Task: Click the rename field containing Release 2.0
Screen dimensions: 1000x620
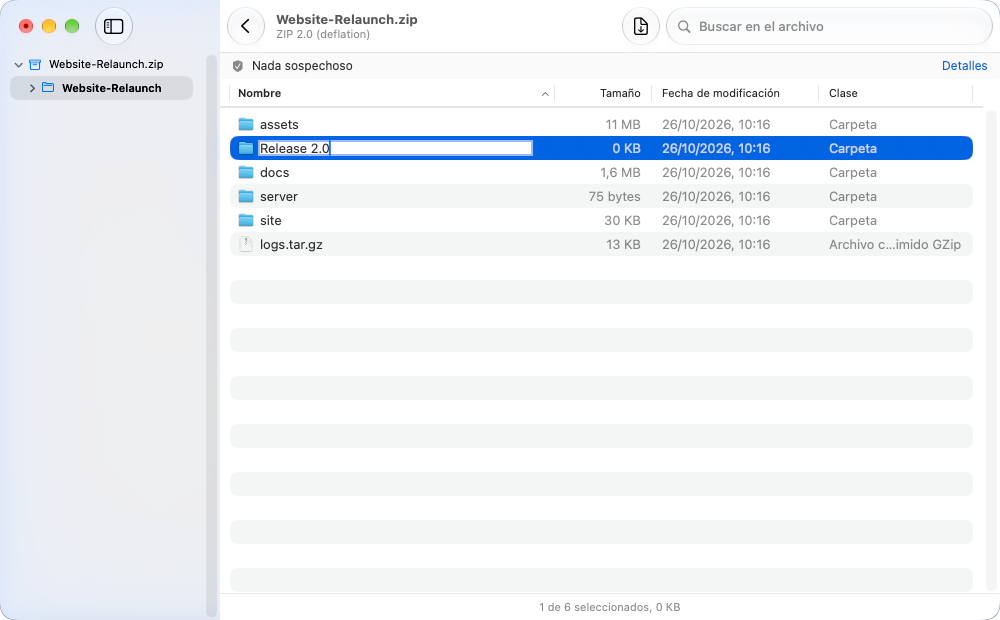Action: click(x=395, y=149)
